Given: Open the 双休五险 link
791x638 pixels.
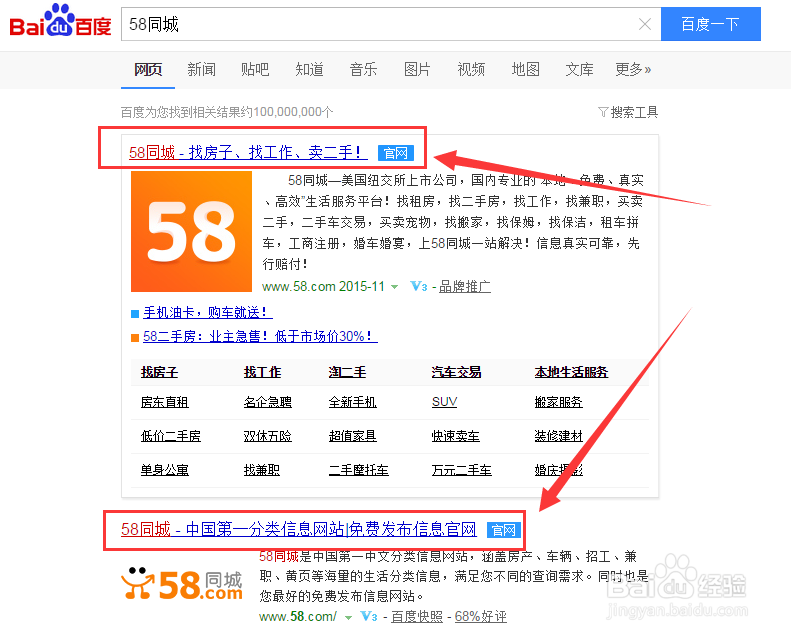Looking at the screenshot, I should (267, 436).
